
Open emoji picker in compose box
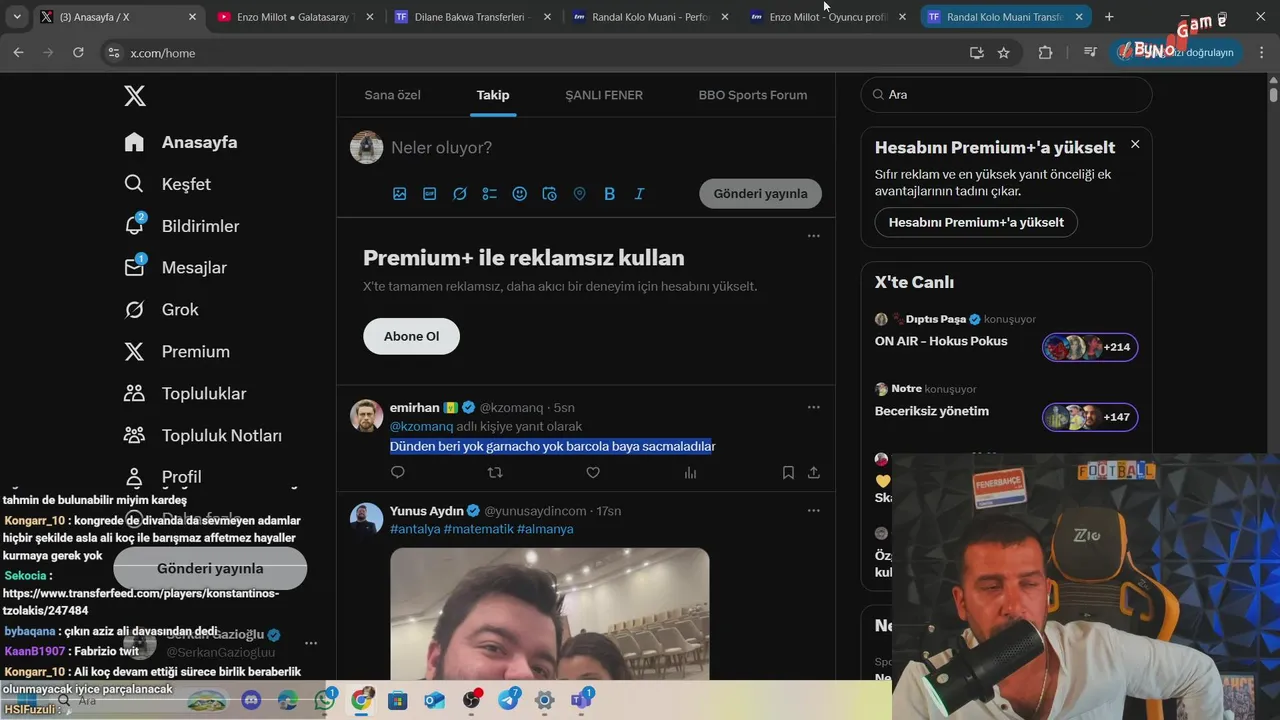point(520,194)
